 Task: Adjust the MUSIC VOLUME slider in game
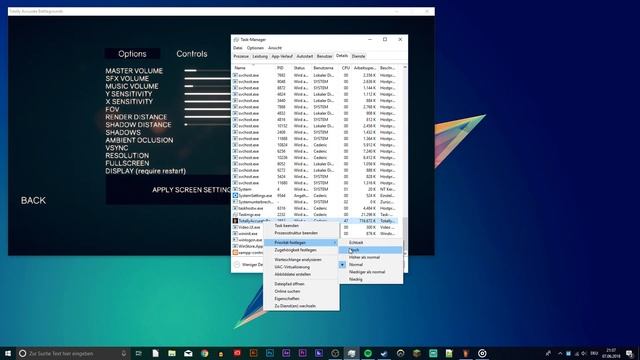(x=207, y=86)
